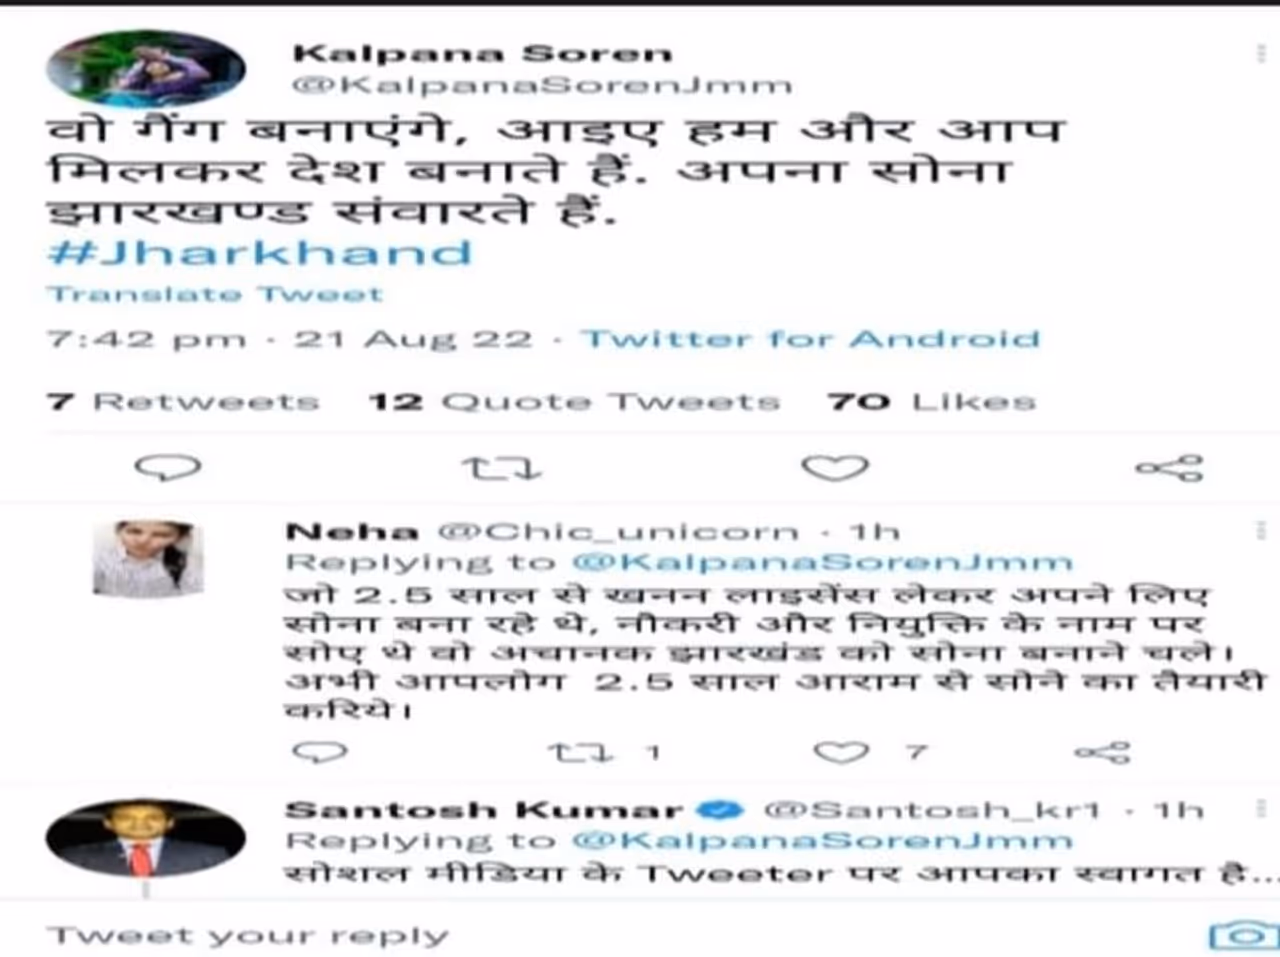Open Kalpana Soren's profile picture
This screenshot has width=1280, height=957.
pyautogui.click(x=146, y=68)
